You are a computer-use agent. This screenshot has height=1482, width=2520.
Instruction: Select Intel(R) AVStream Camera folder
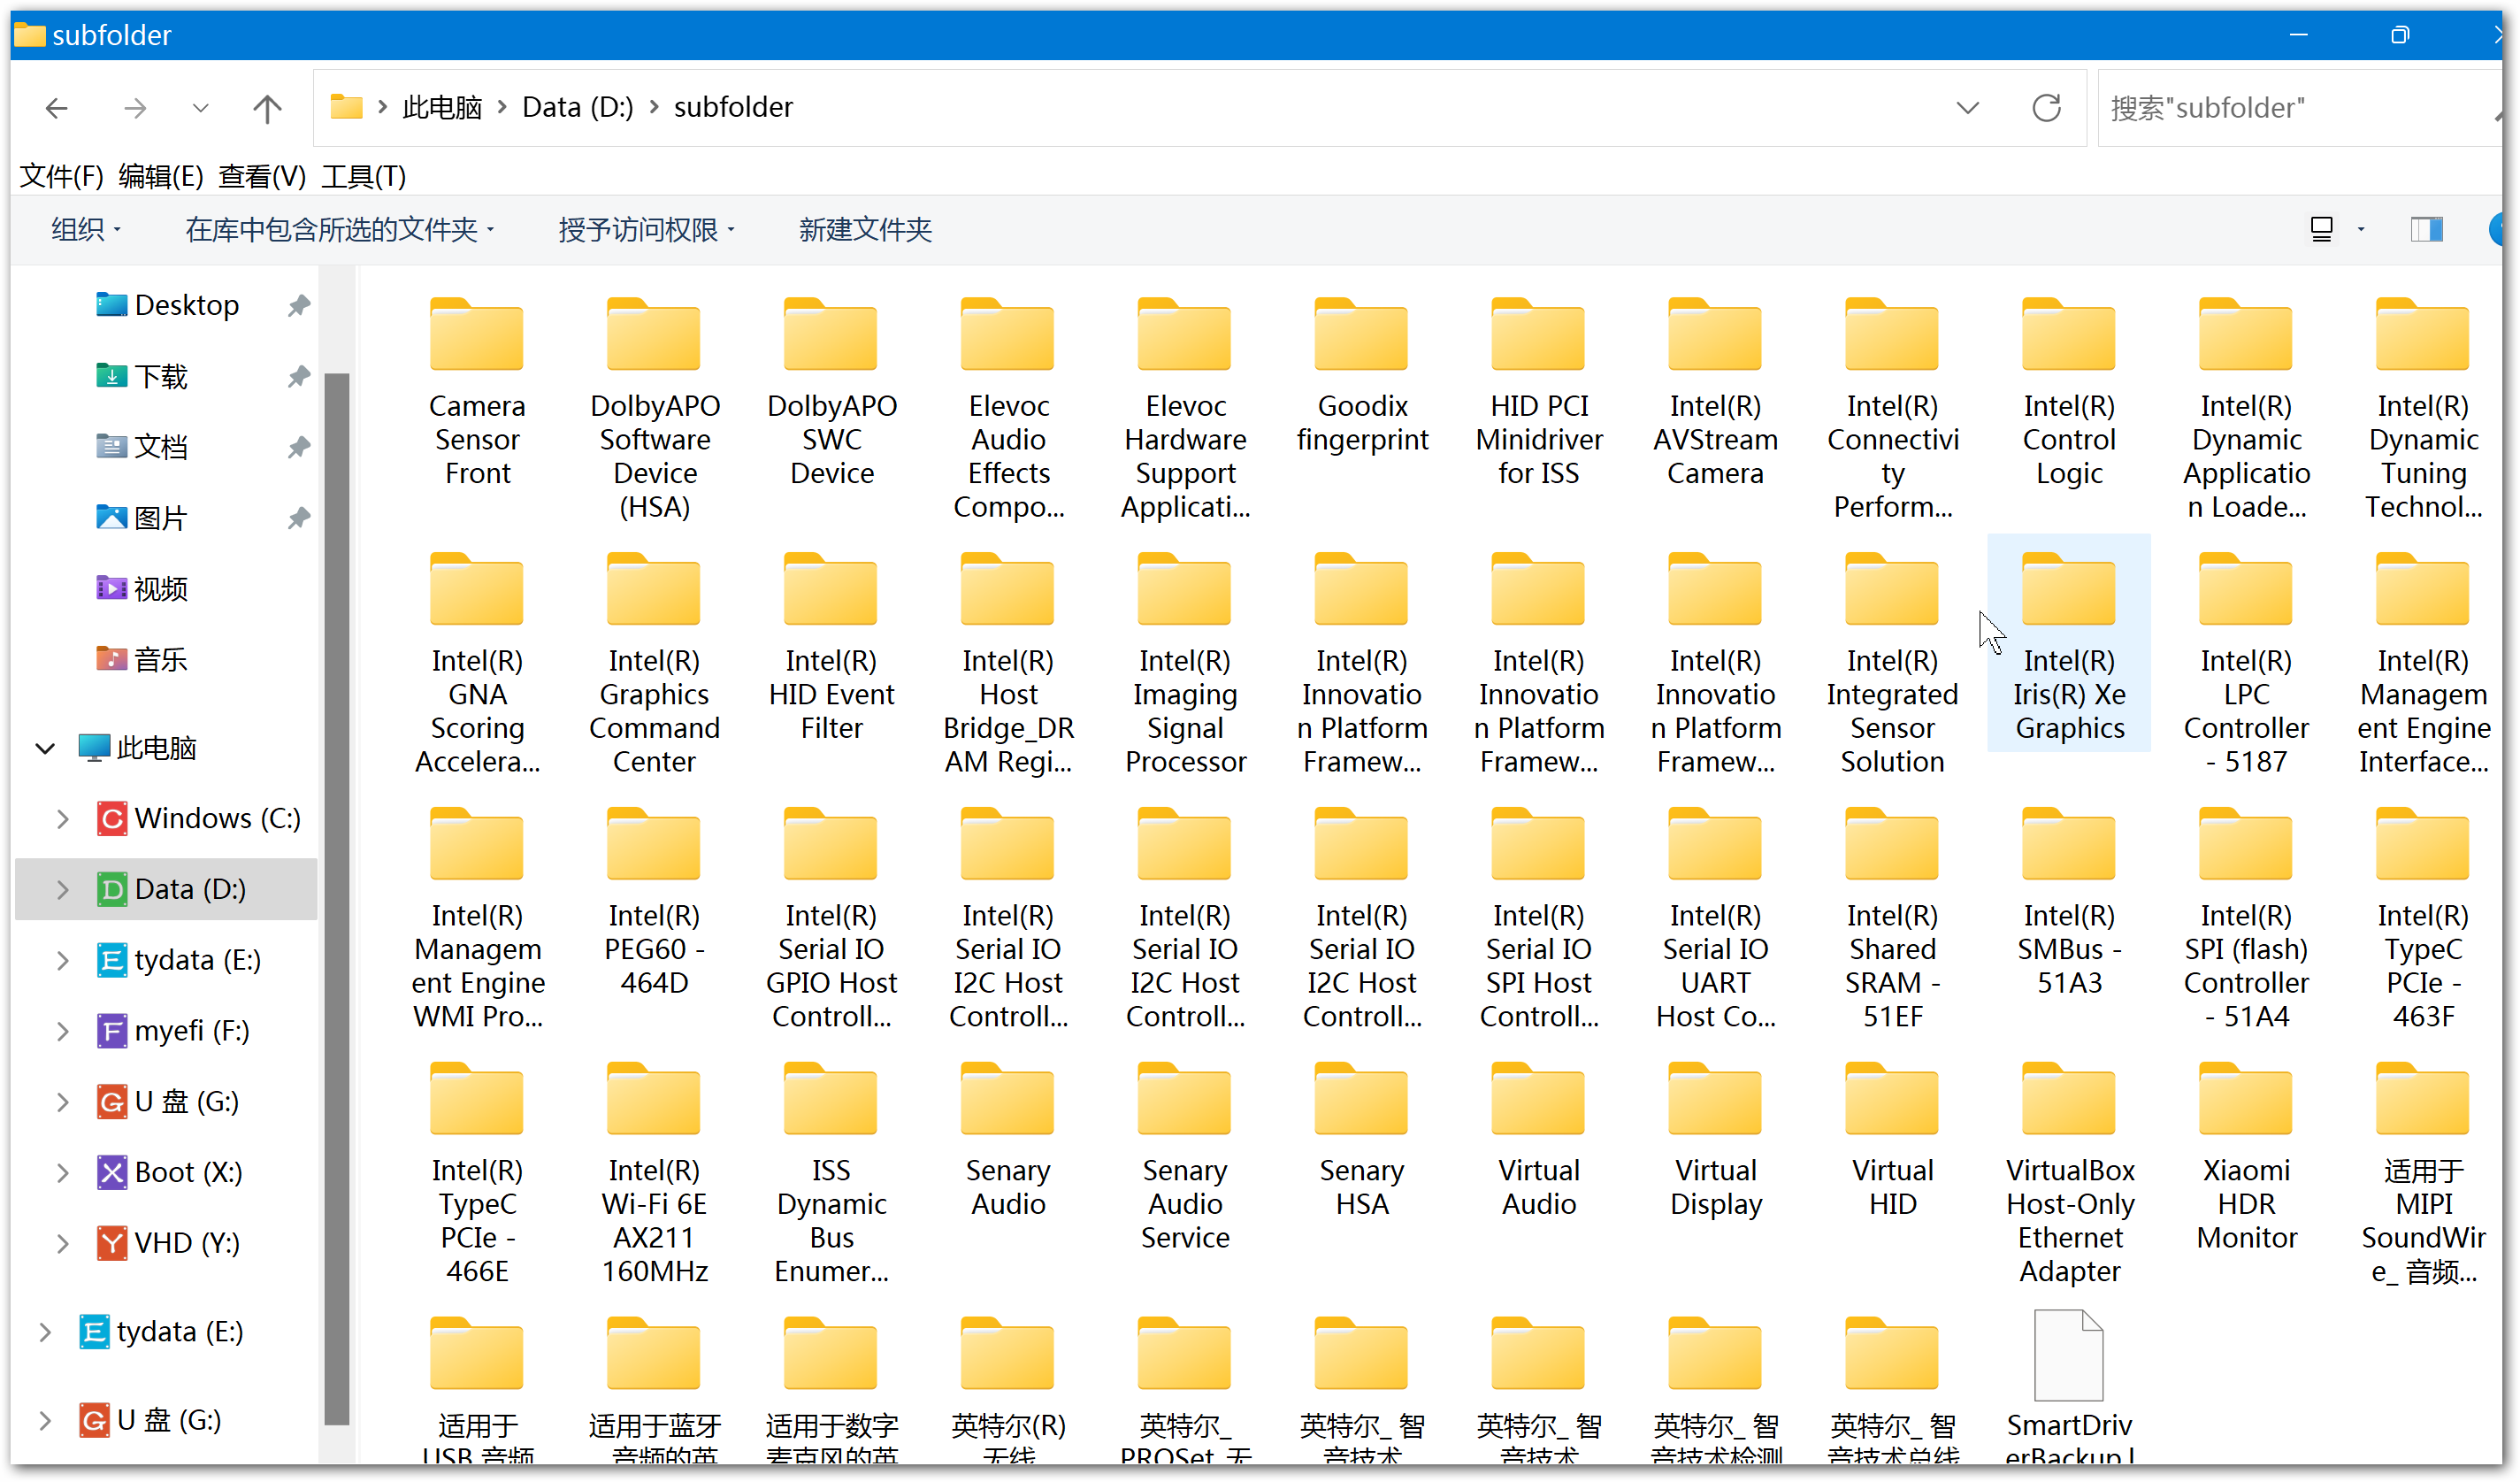[1715, 393]
